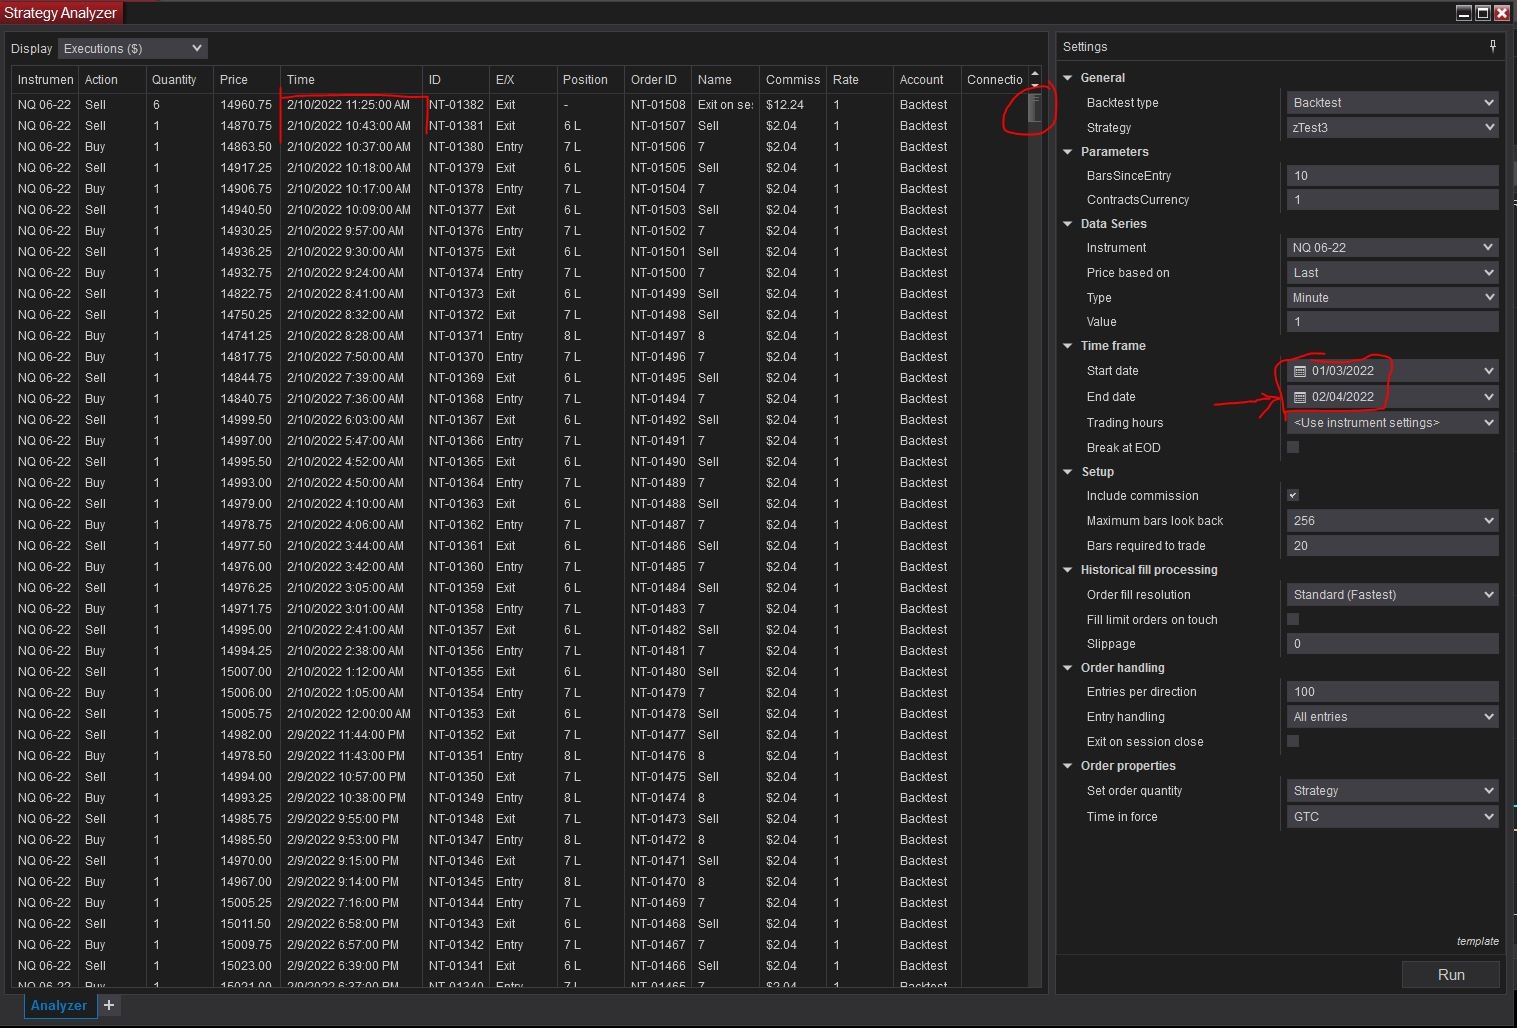Open the Set order quantity dropdown
This screenshot has width=1517, height=1028.
coord(1392,790)
